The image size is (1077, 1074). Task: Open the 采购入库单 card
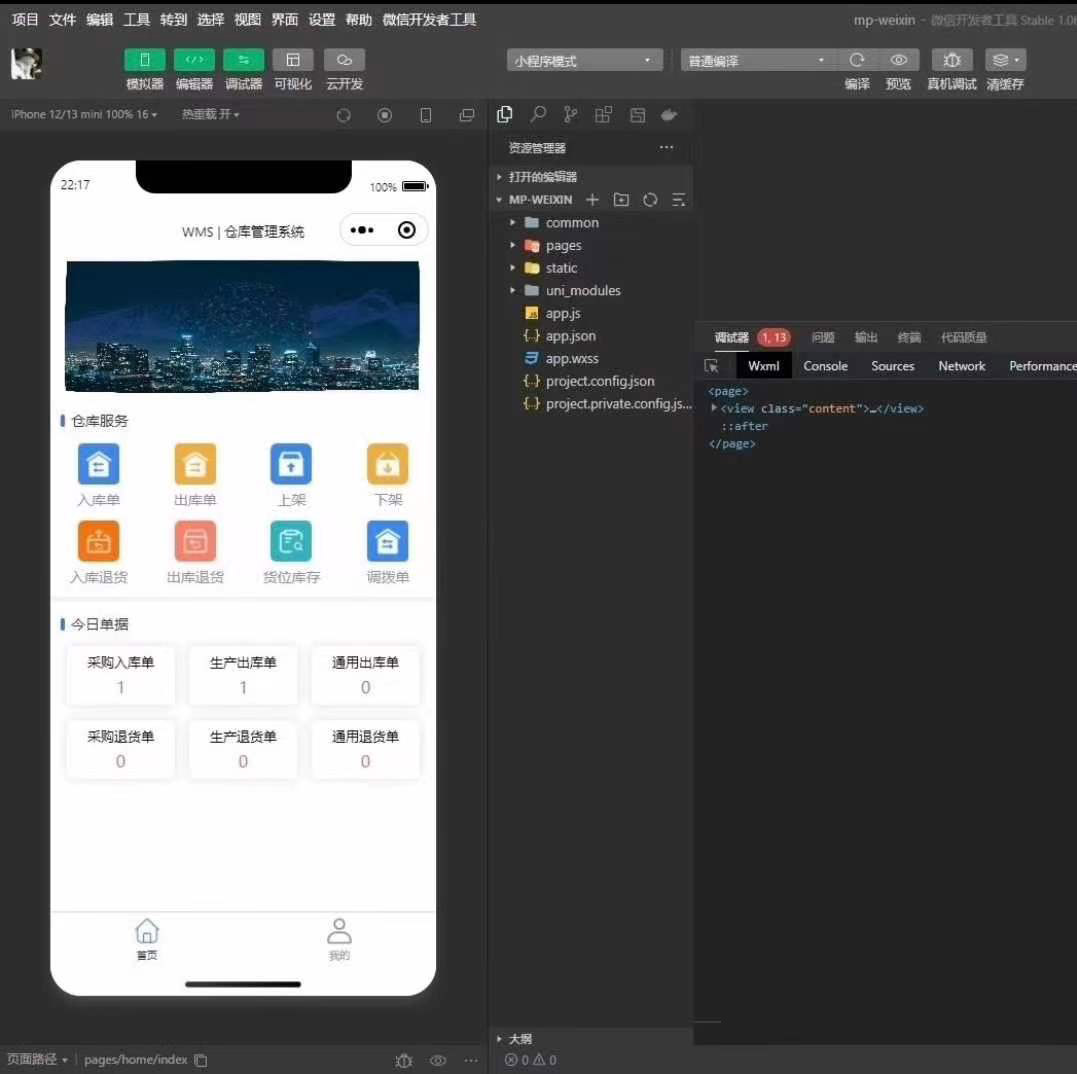pos(120,675)
